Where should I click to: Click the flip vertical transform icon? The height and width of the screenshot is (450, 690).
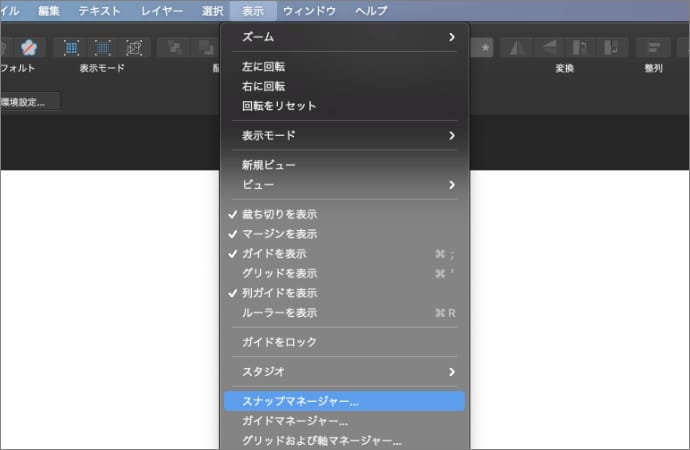coord(547,47)
